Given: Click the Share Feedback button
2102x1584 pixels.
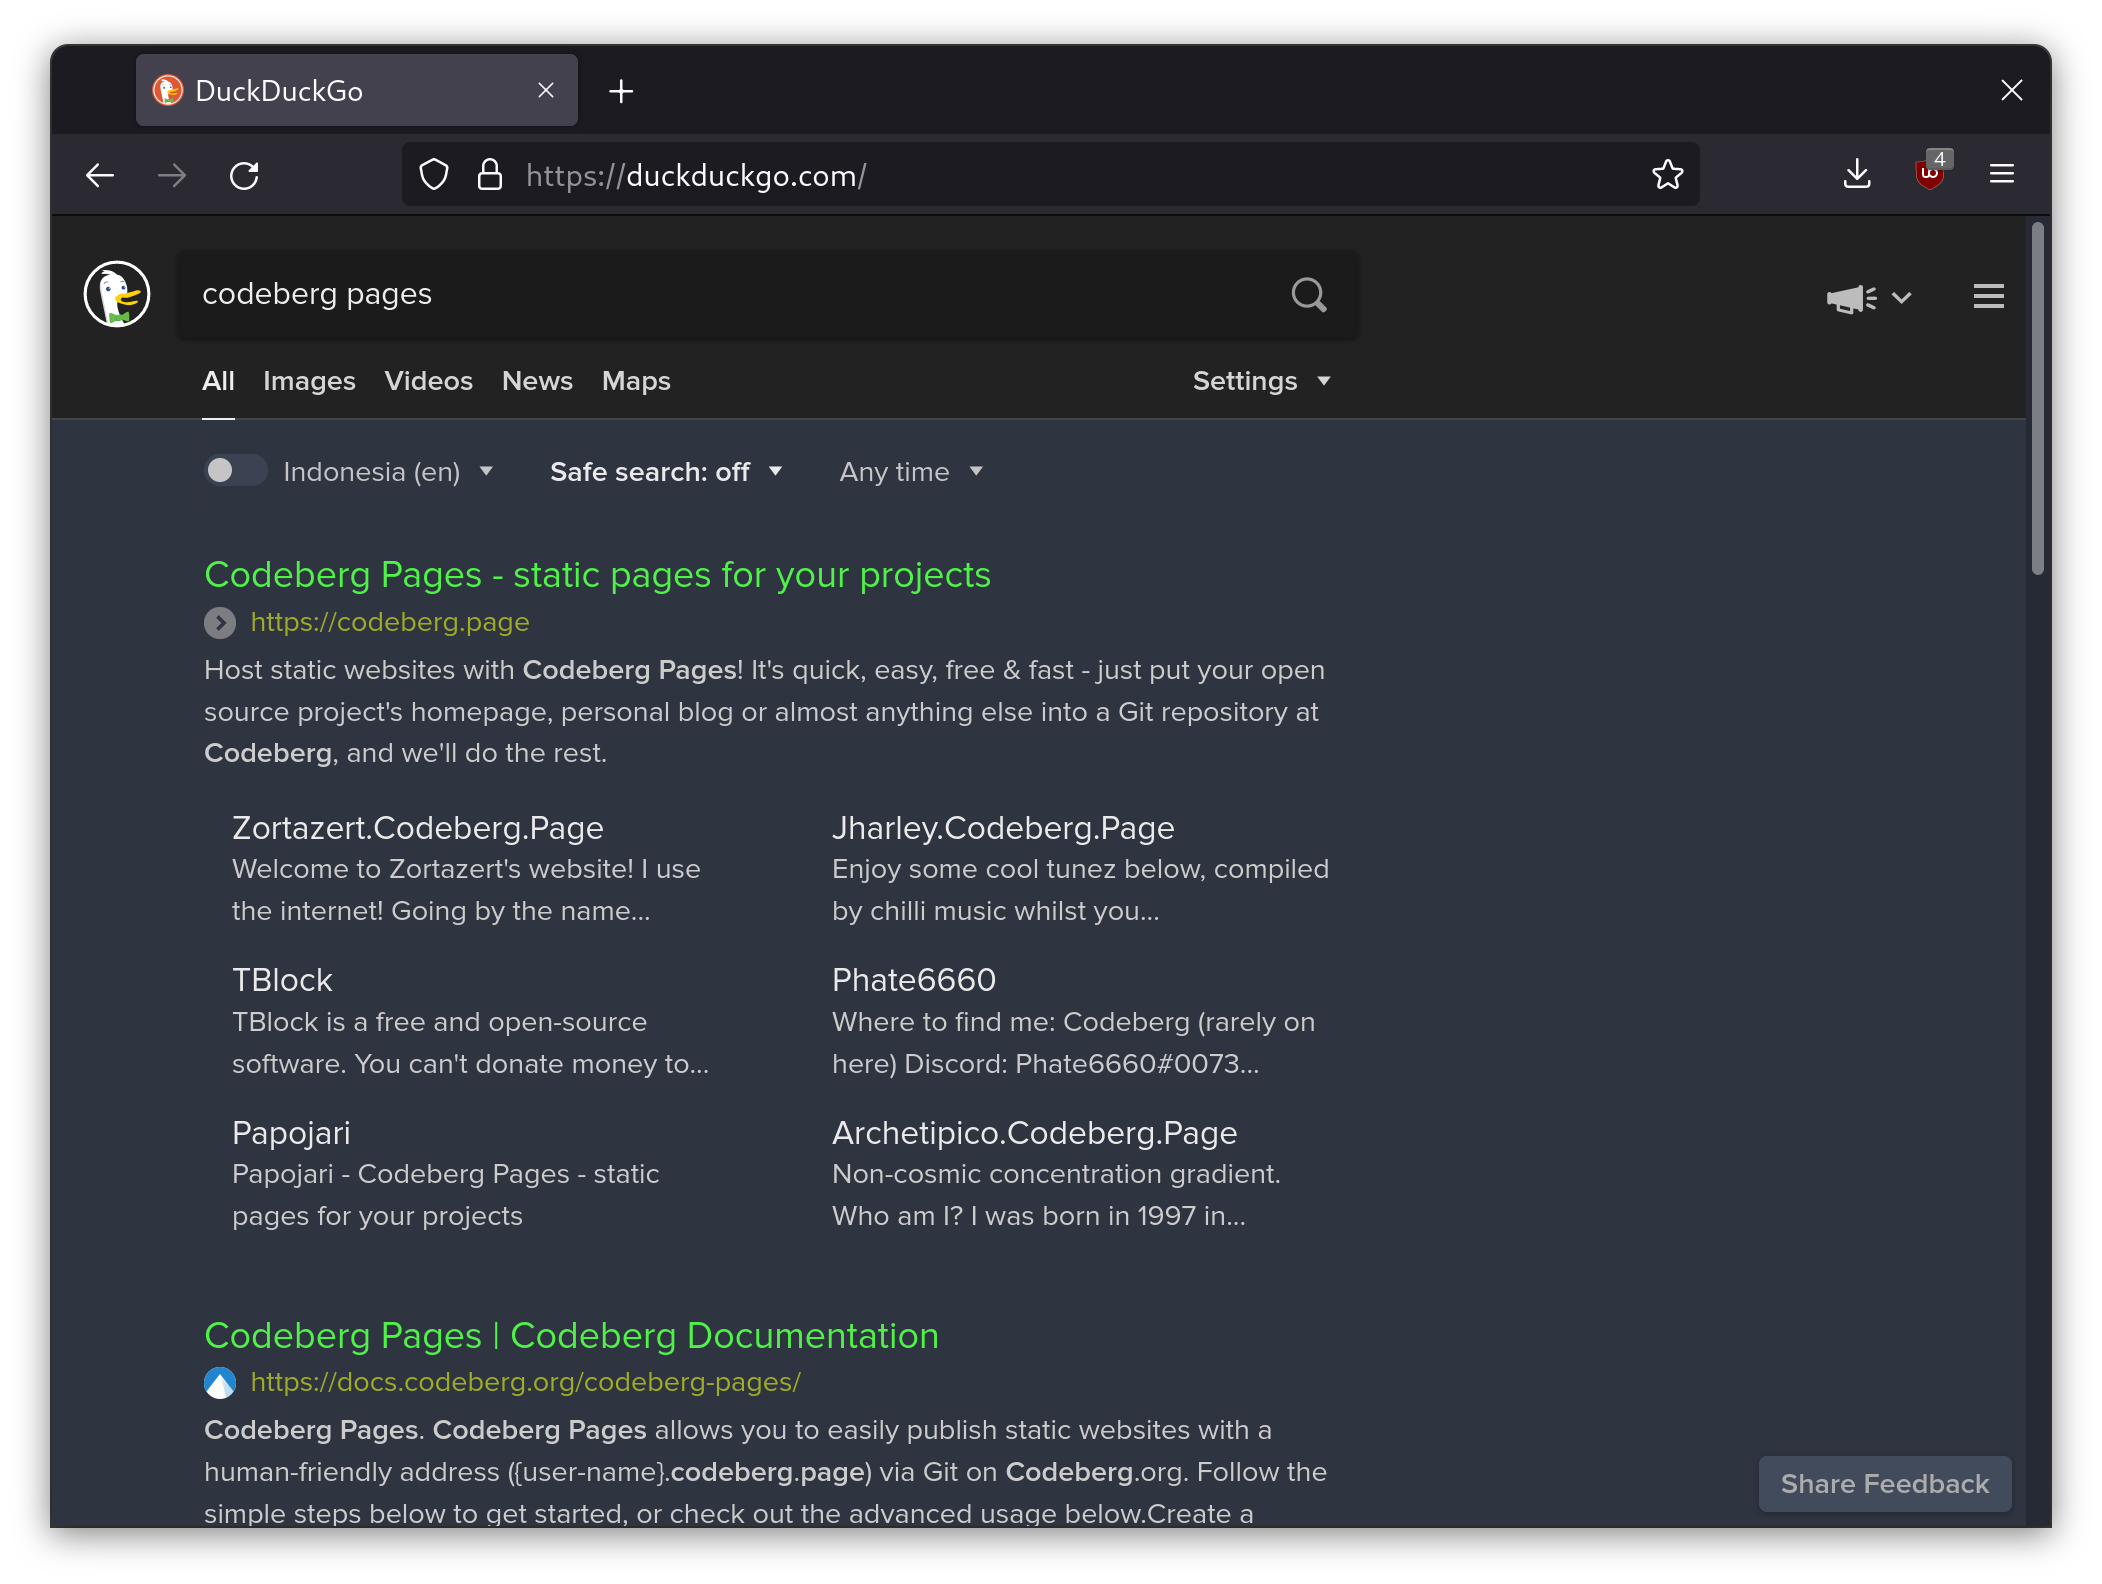Looking at the screenshot, I should [1886, 1483].
